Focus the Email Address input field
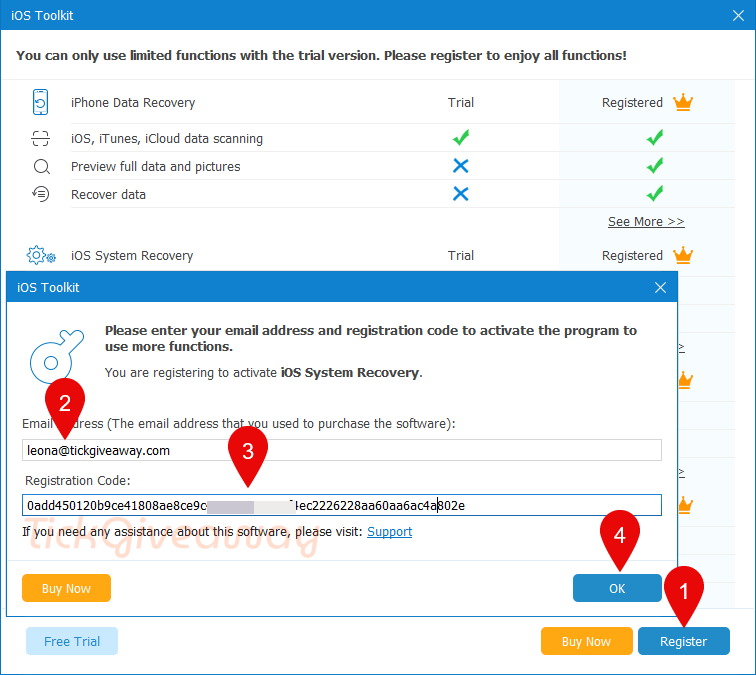This screenshot has height=675, width=756. tap(342, 450)
